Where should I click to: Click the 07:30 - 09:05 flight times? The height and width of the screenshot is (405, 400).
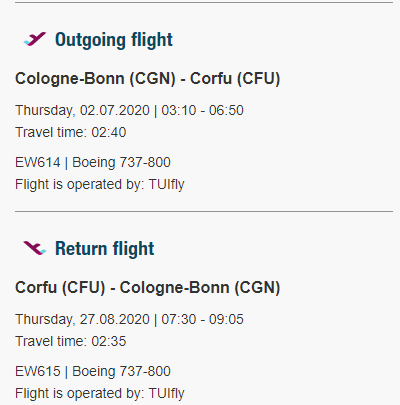[x=202, y=319]
